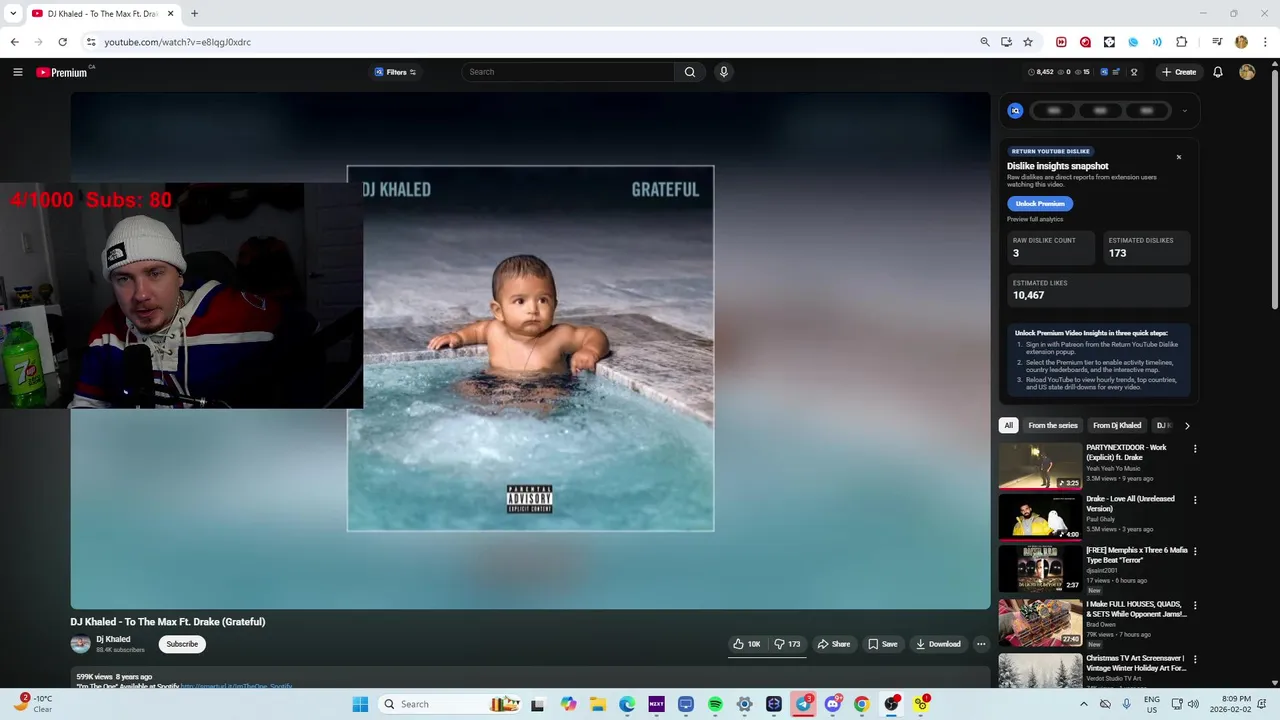This screenshot has height=720, width=1280.
Task: Open options for Christmas TV Art Screensaver
Action: [x=1194, y=659]
